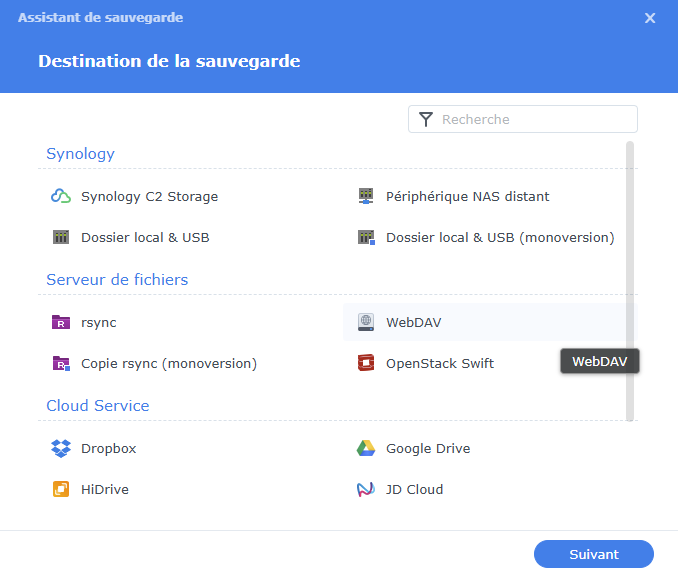This screenshot has height=576, width=678.
Task: Click the Dossier local & USB (monoversion) icon
Action: (x=366, y=237)
